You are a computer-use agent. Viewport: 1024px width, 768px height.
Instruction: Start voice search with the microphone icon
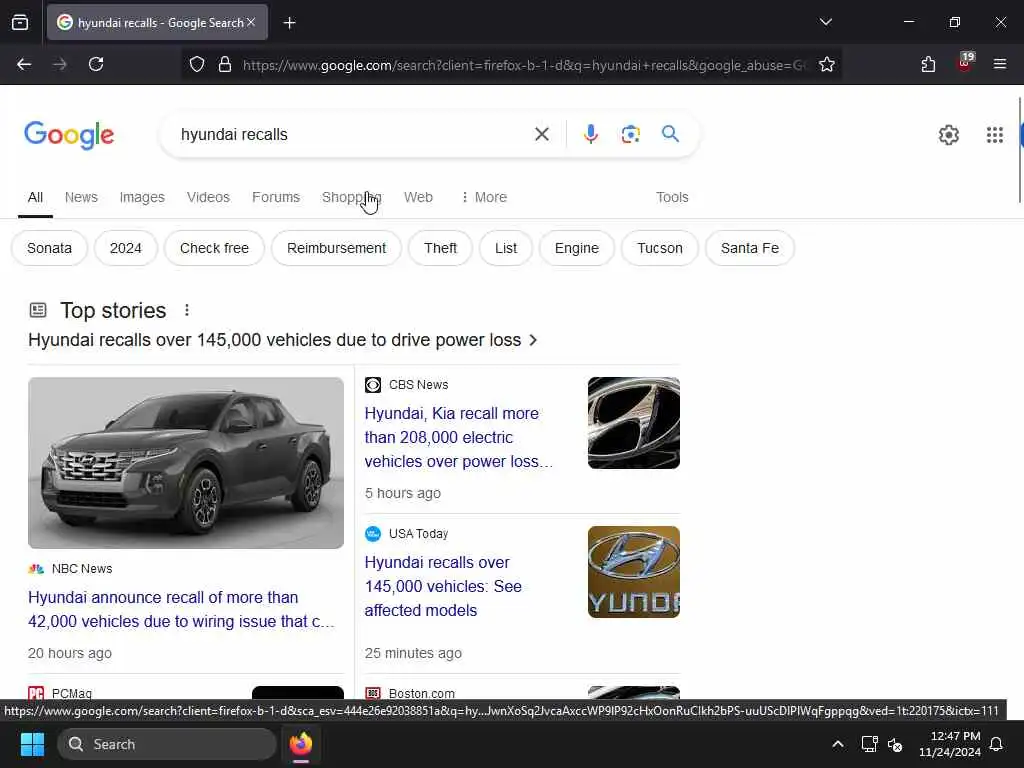[590, 134]
